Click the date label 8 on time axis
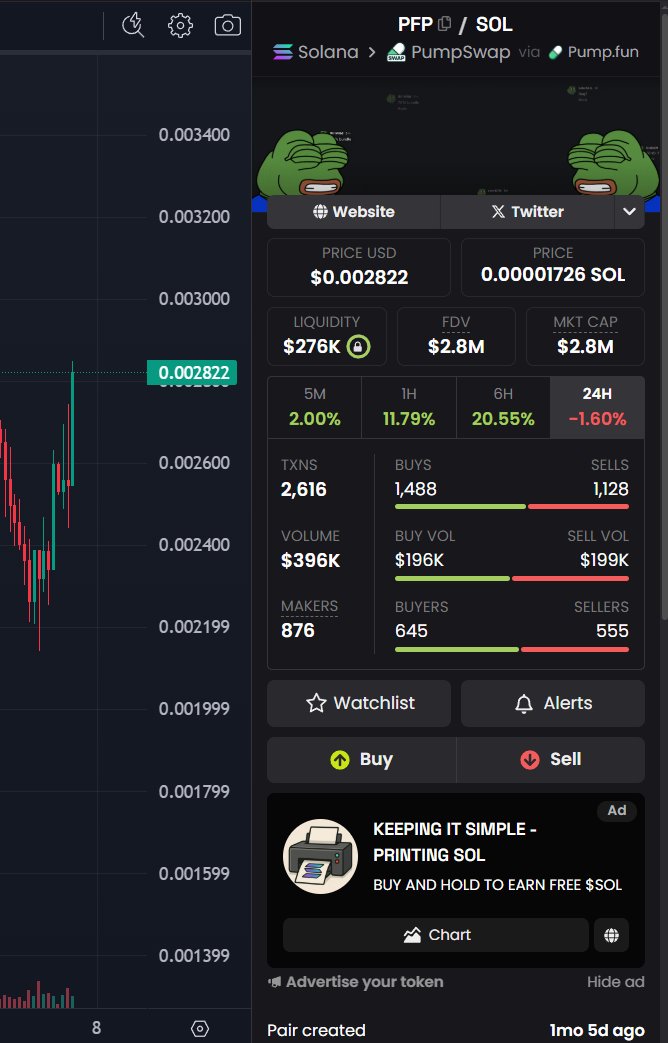The height and width of the screenshot is (1043, 668). pyautogui.click(x=96, y=1028)
